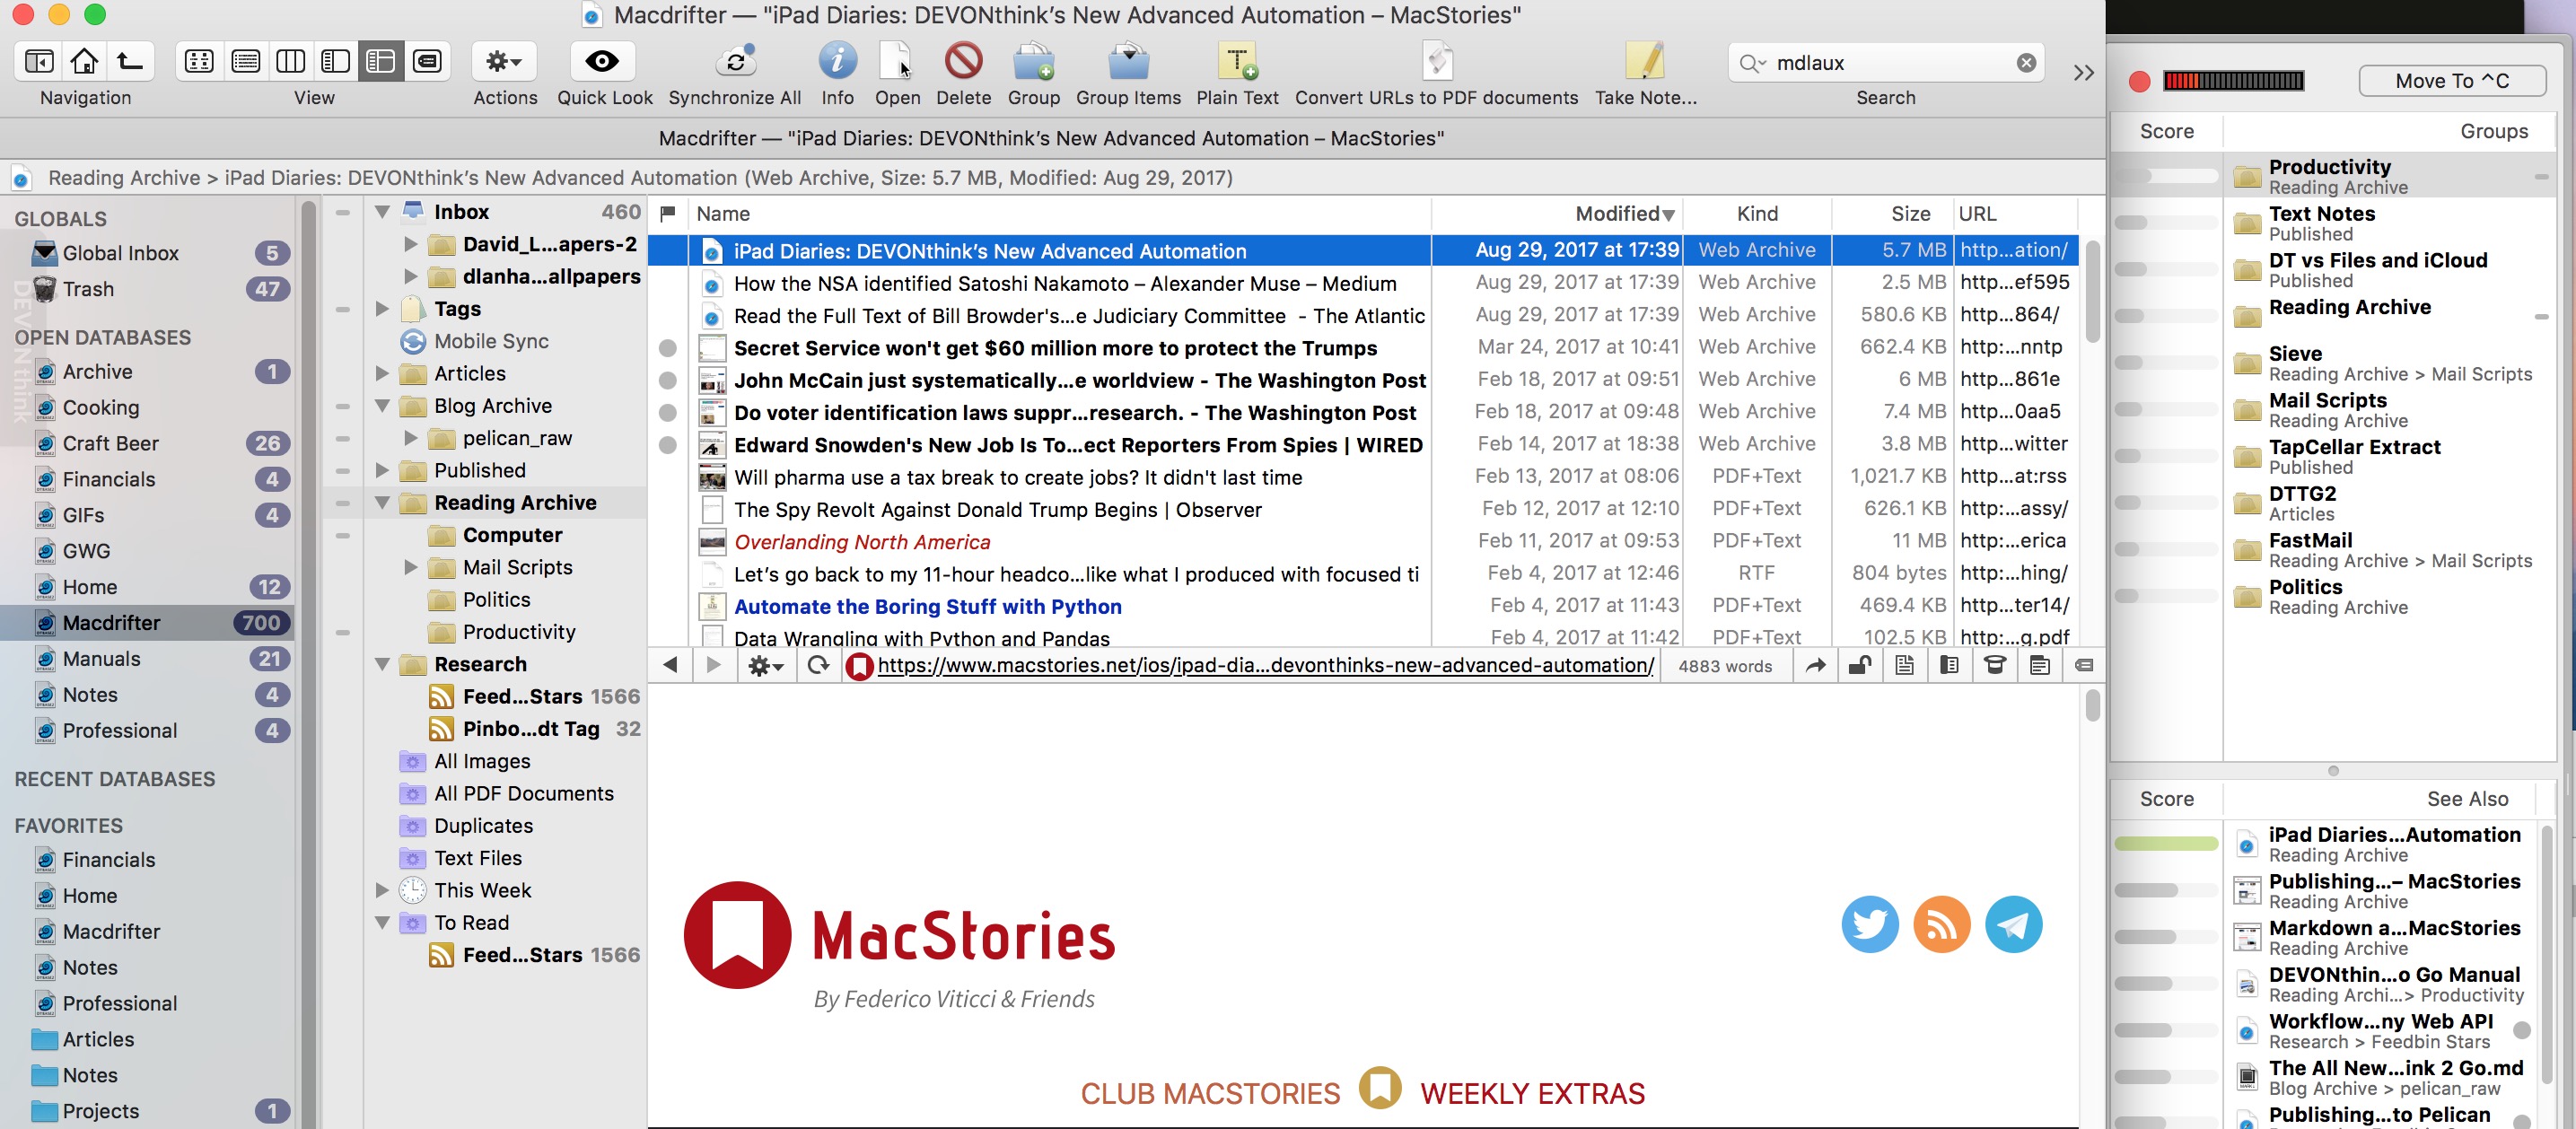Click the red record dot in classify panel
Image resolution: width=2576 pixels, height=1129 pixels.
2139,81
